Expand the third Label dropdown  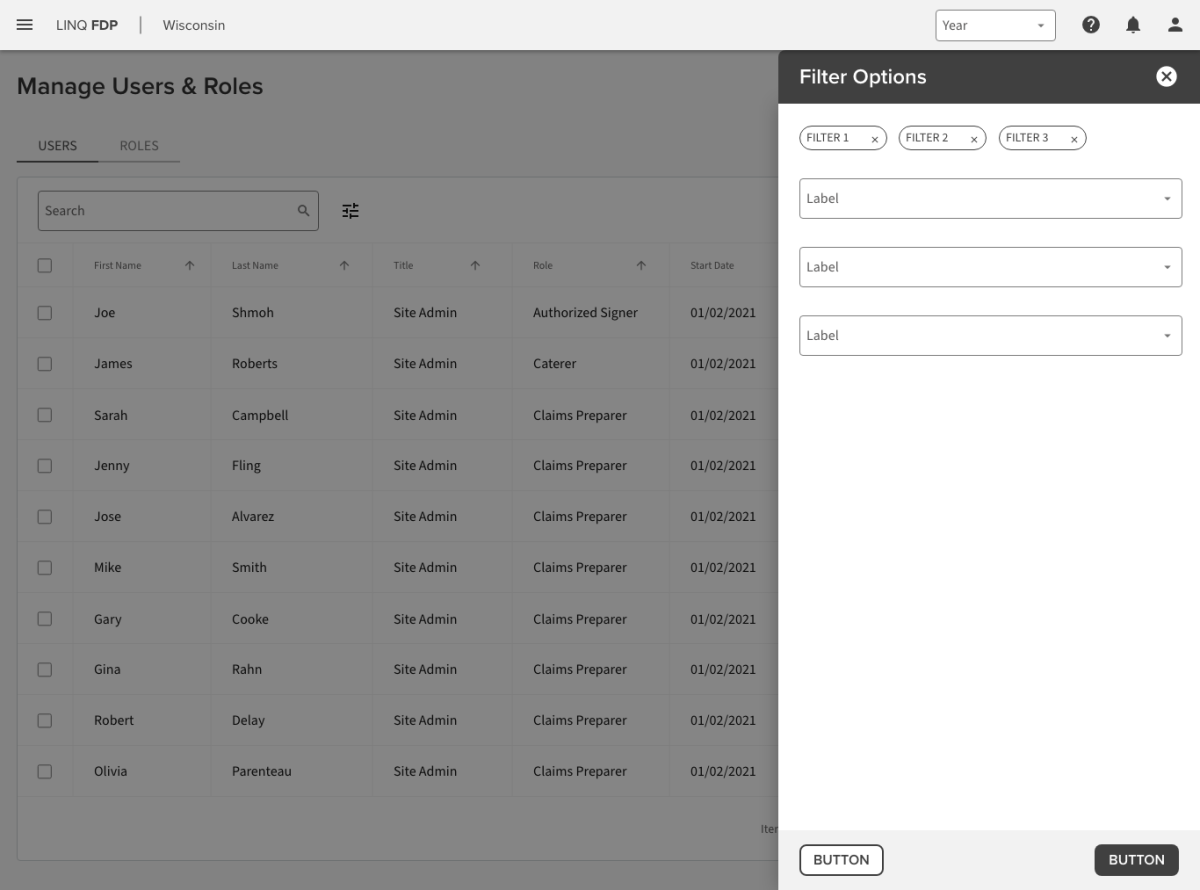(x=990, y=336)
